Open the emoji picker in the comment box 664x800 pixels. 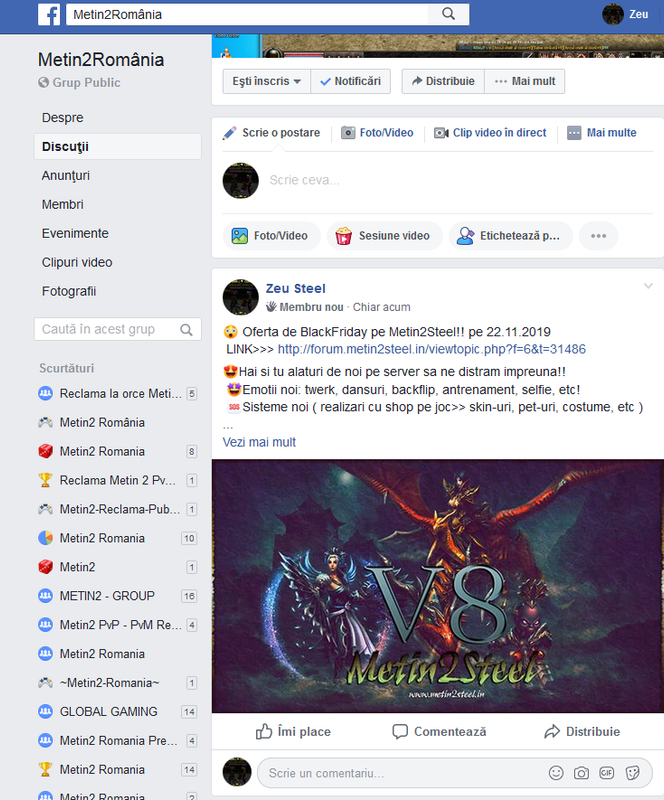556,773
